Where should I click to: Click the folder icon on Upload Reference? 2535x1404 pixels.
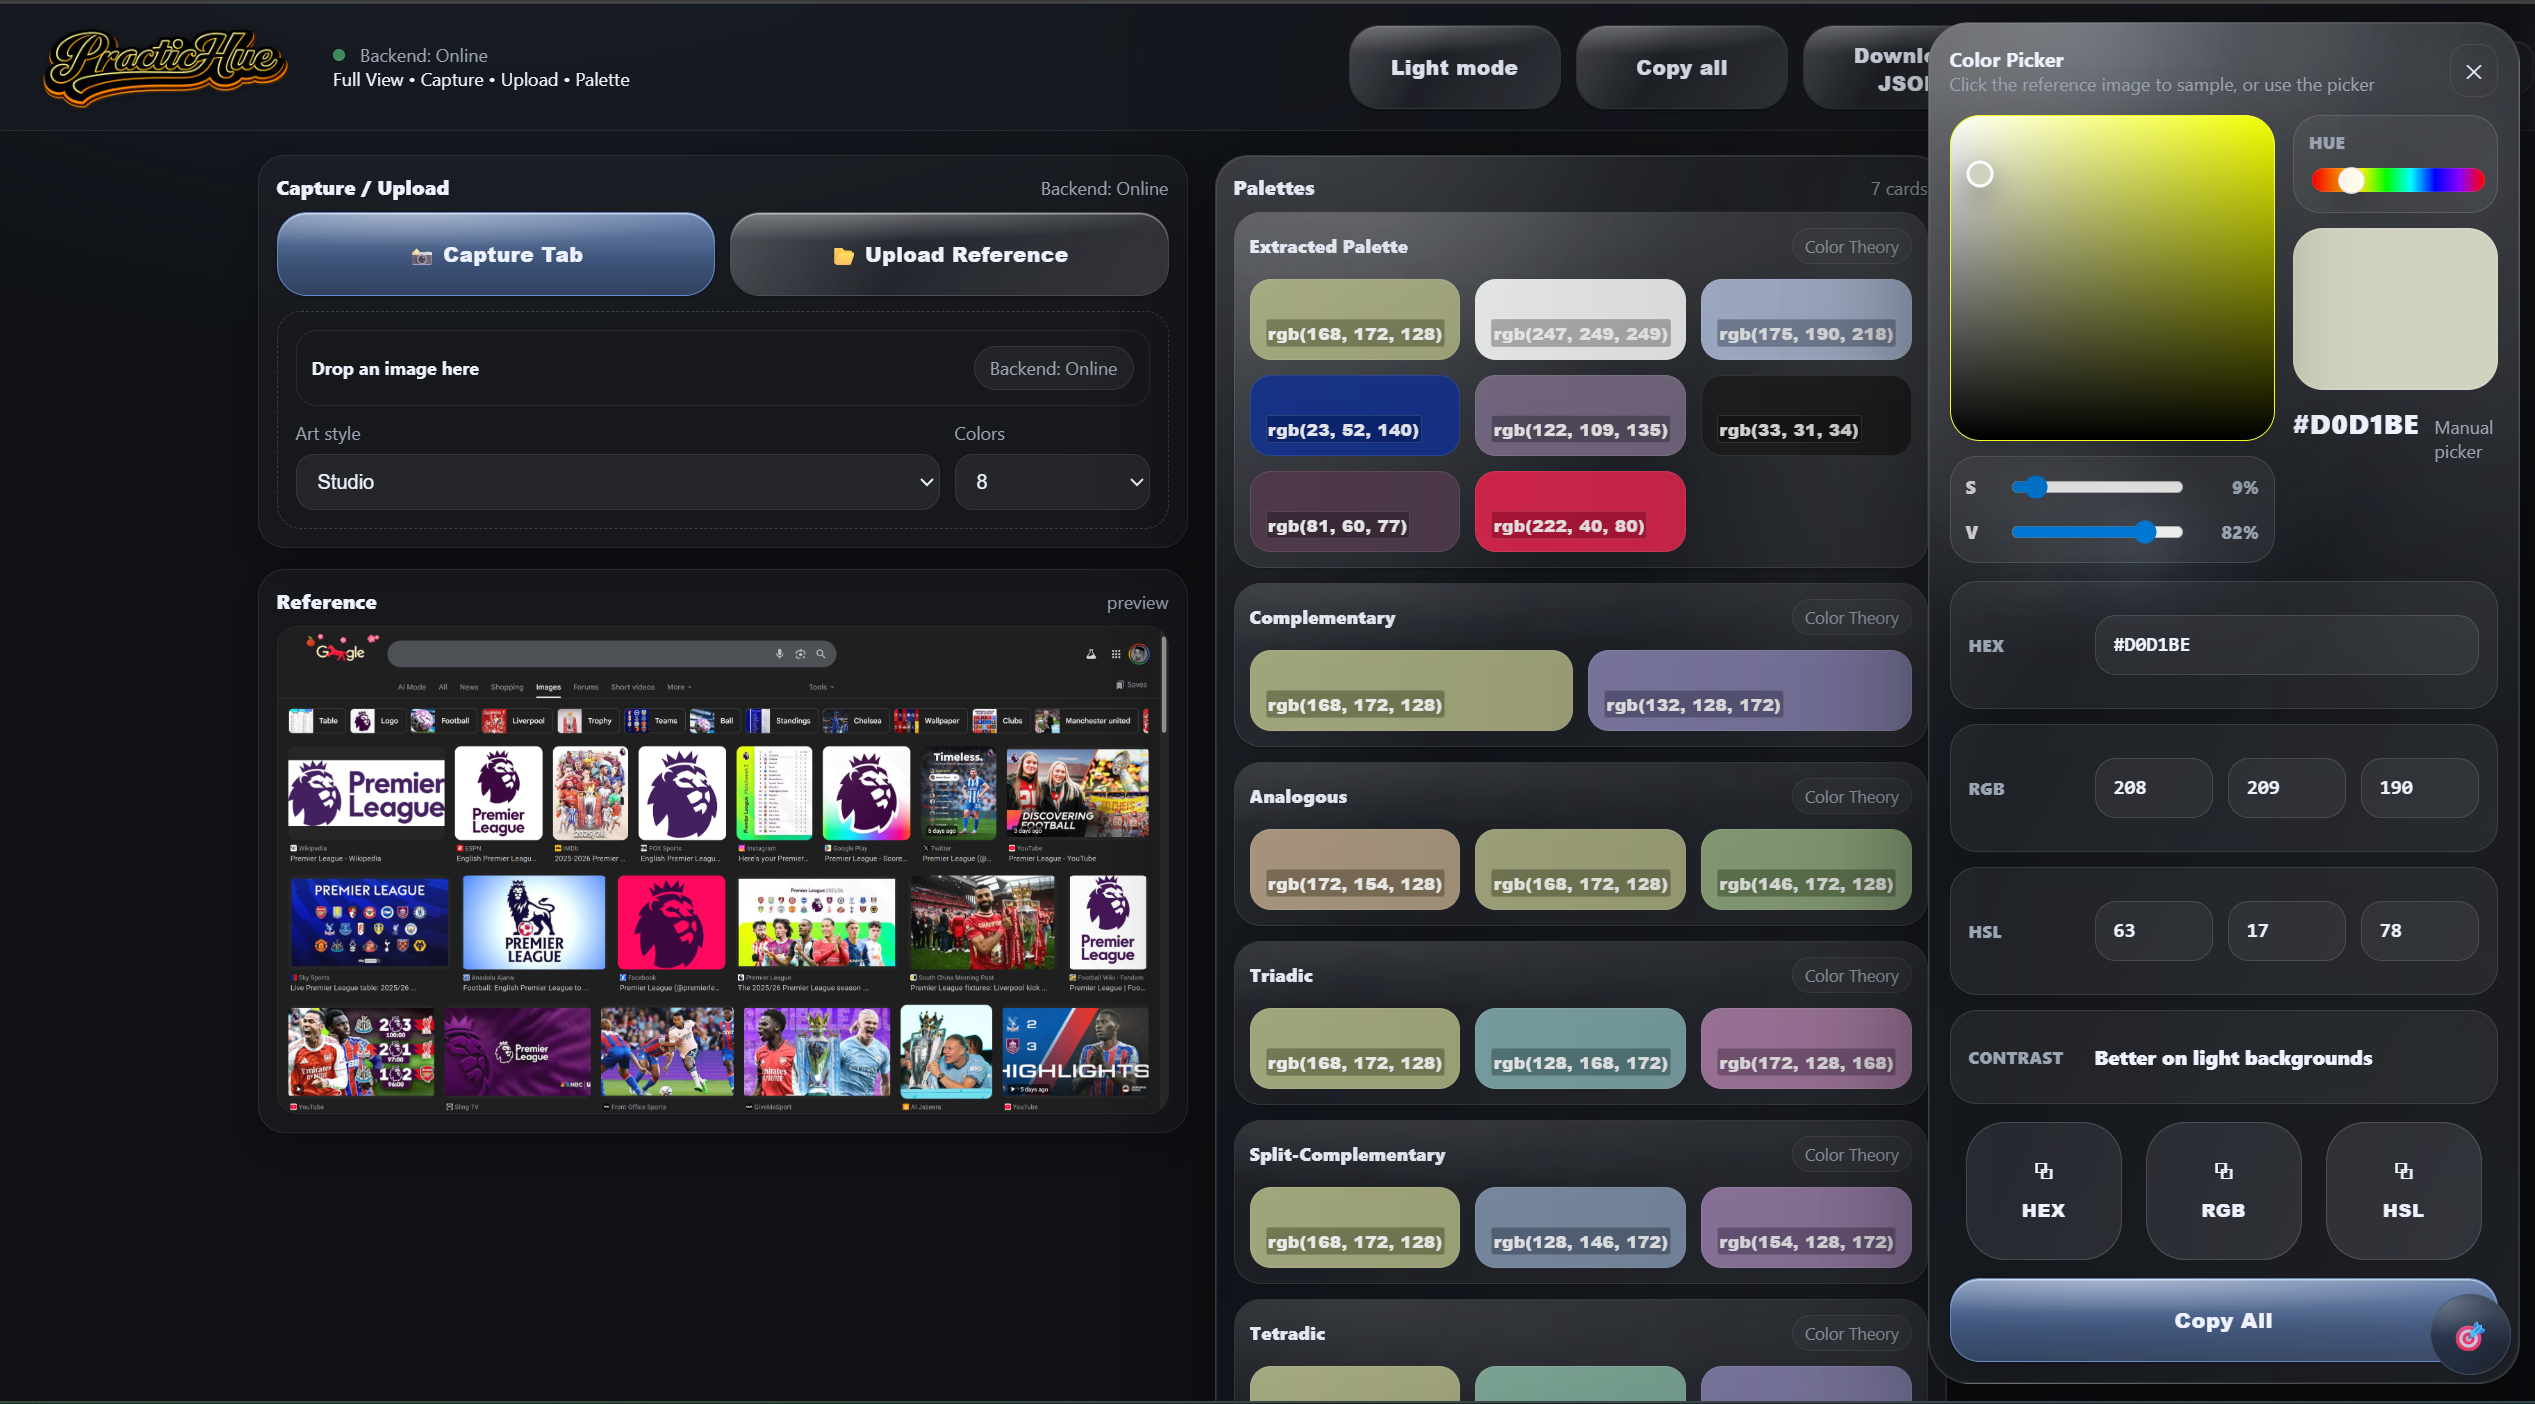click(x=841, y=255)
